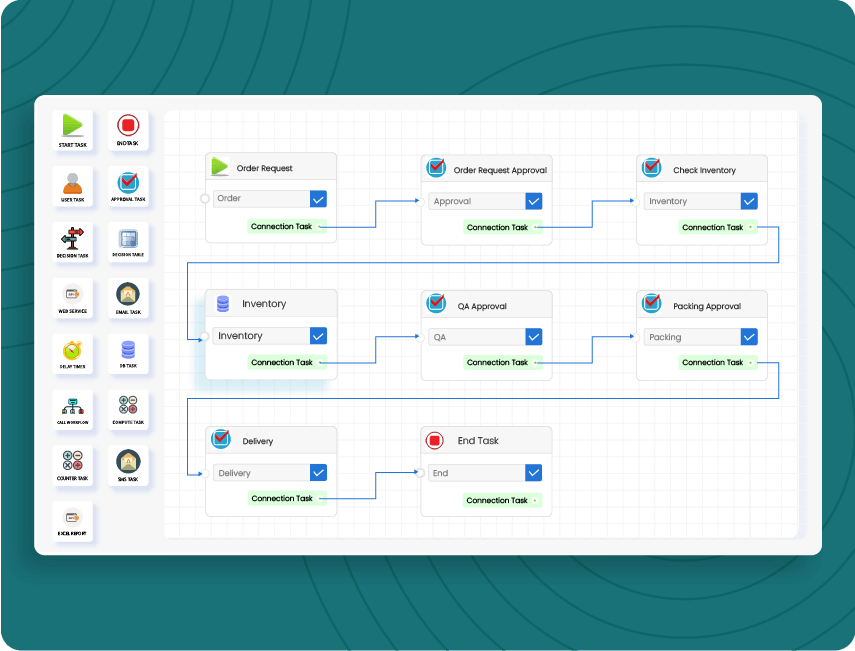This screenshot has width=855, height=651.
Task: Open the Inventory field in Check Inventory node
Action: (691, 201)
